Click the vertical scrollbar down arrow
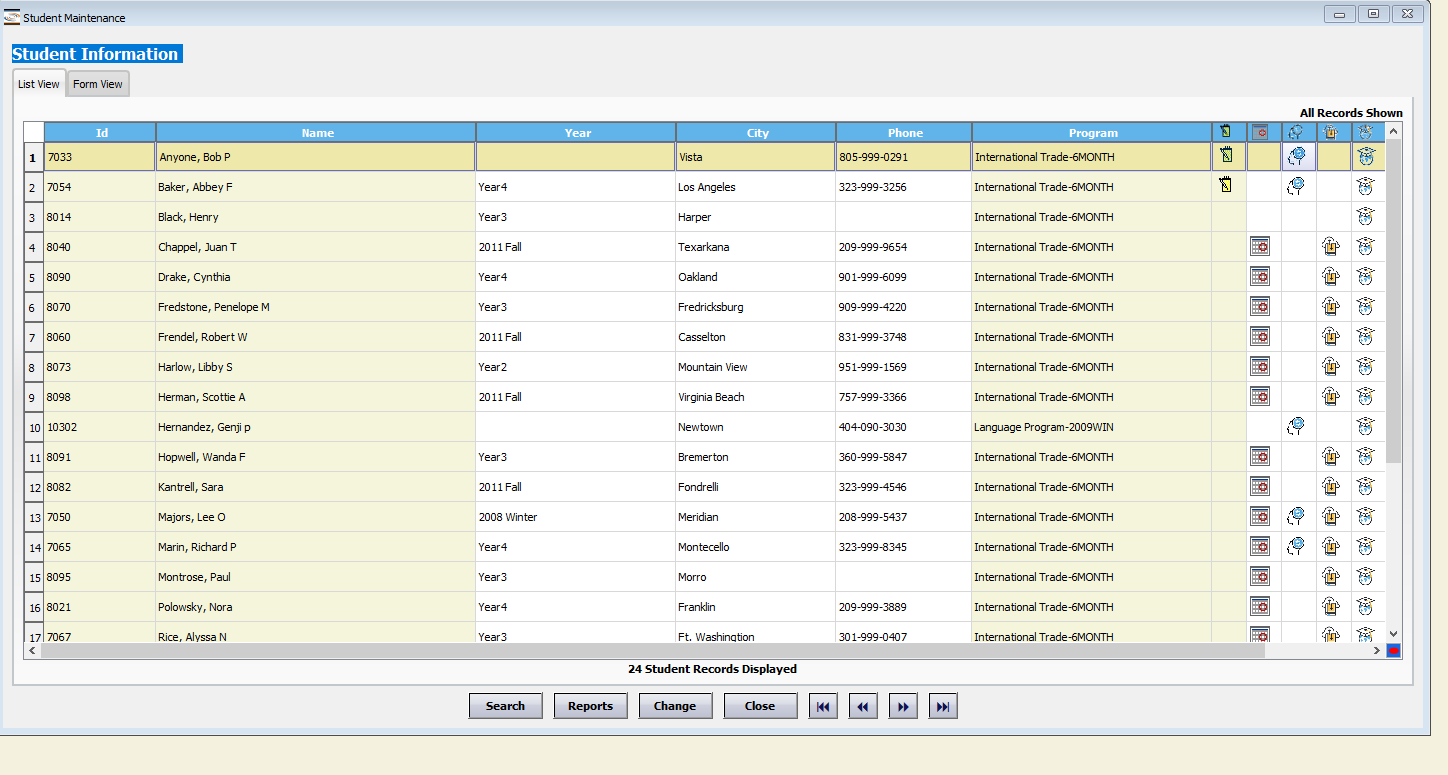Screen dimensions: 1448x775 1394,633
